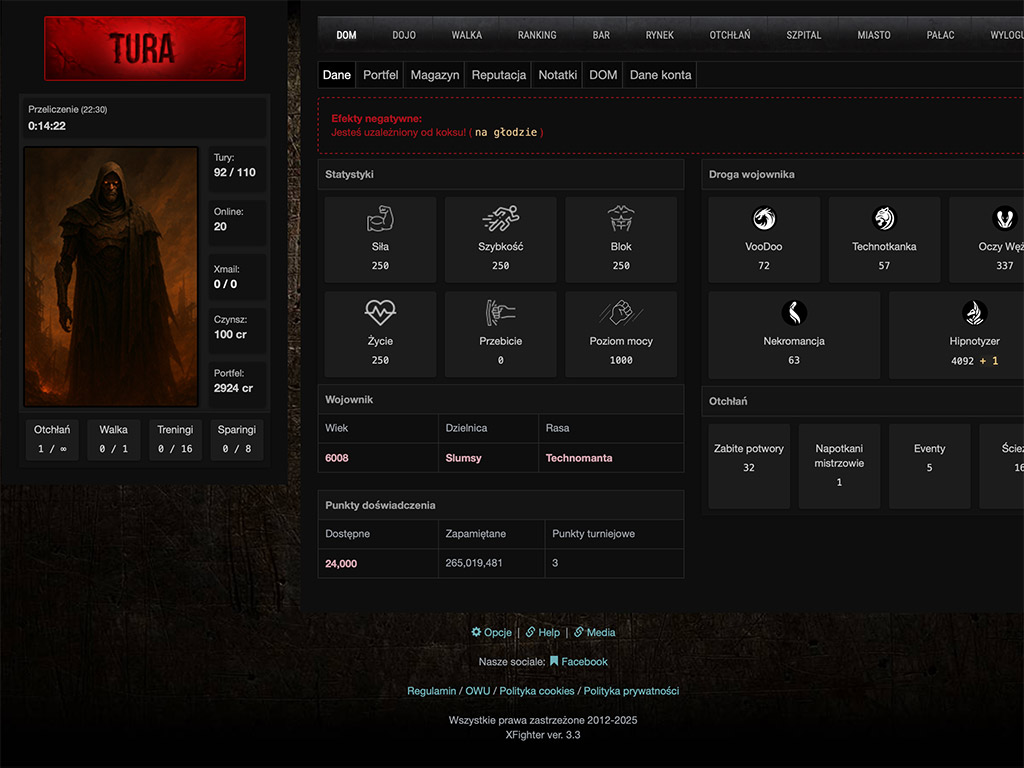This screenshot has width=1024, height=768.
Task: Click the Przebicie punch icon
Action: 500,313
